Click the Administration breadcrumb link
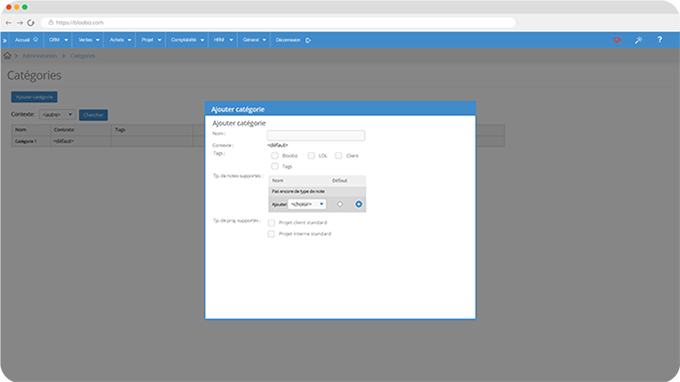The width and height of the screenshot is (680, 382). tap(39, 56)
